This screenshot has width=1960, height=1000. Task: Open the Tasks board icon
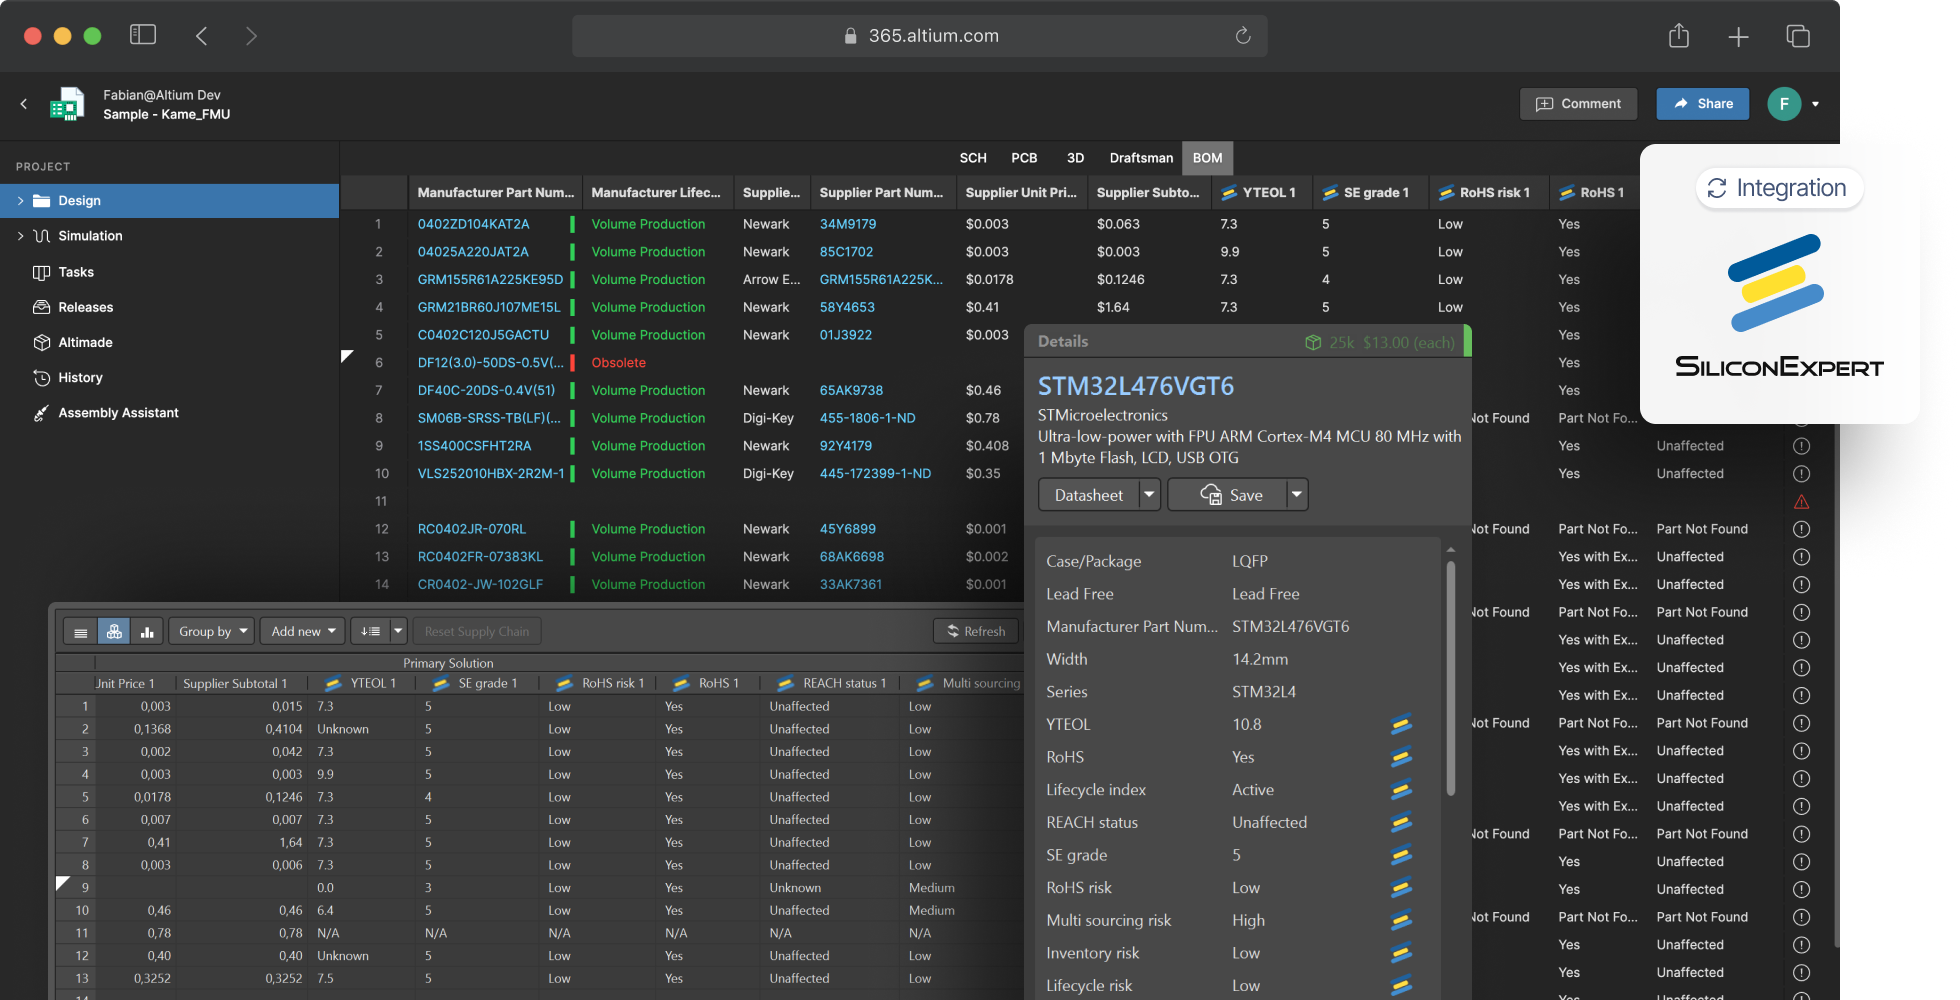click(41, 272)
